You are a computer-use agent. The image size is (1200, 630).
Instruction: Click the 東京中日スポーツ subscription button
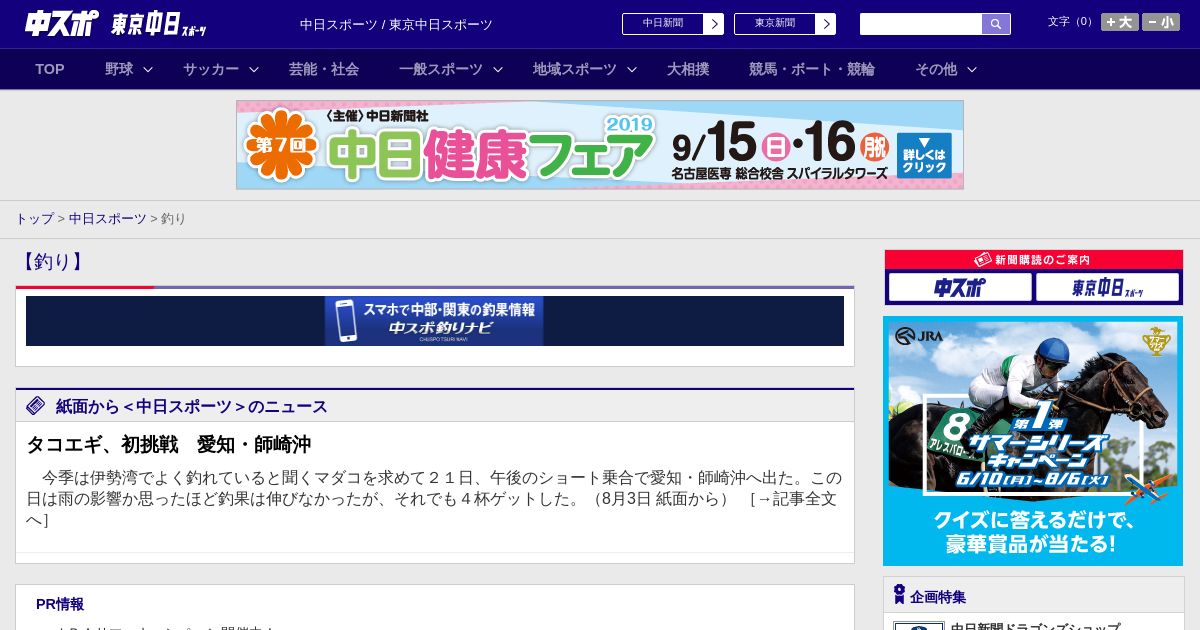(1107, 288)
